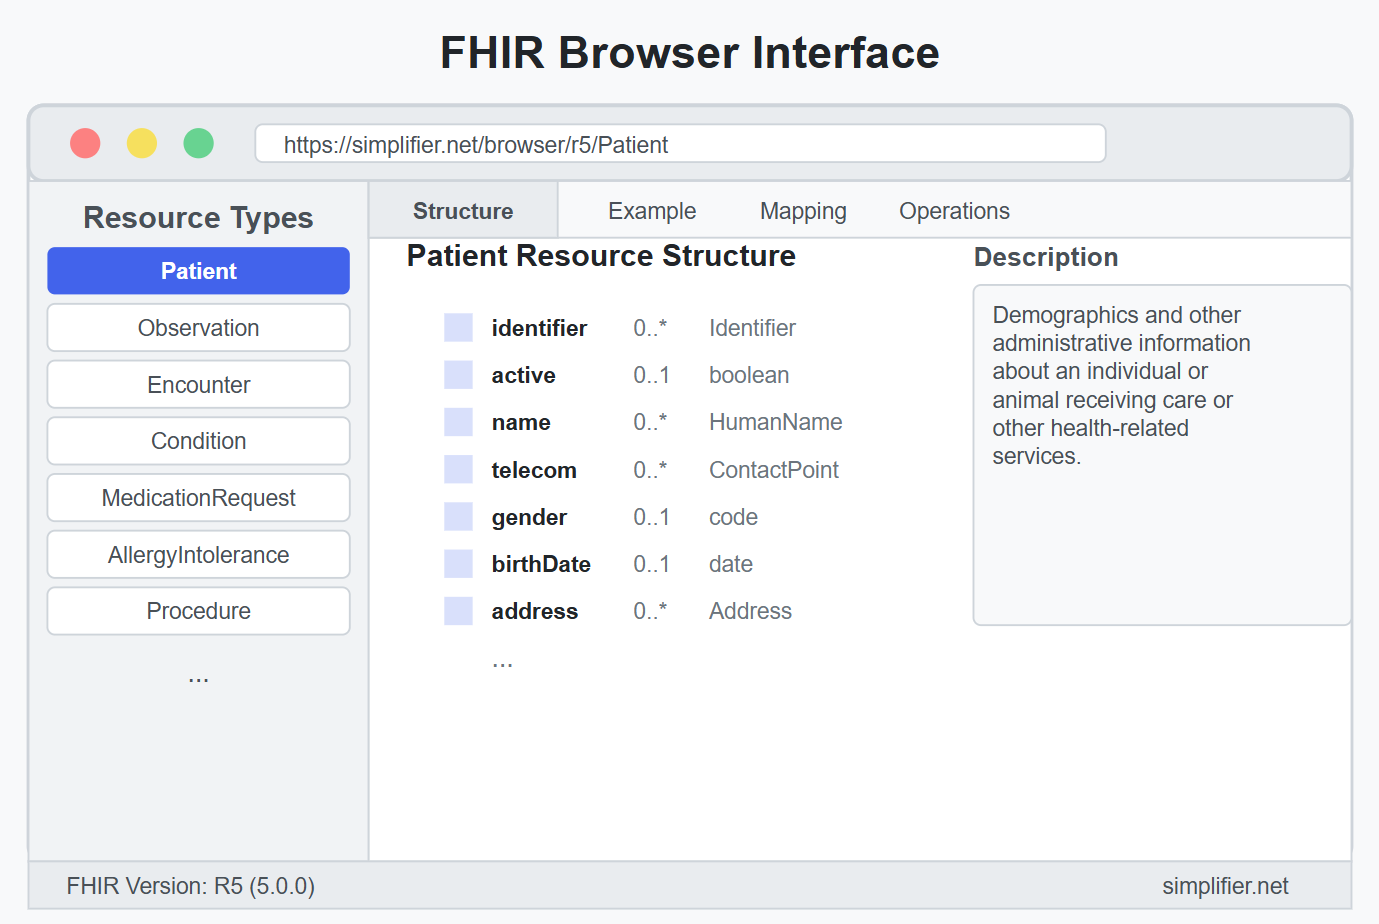Expand more resource types via ellipsis
Screen dimensions: 1379x924
click(199, 679)
